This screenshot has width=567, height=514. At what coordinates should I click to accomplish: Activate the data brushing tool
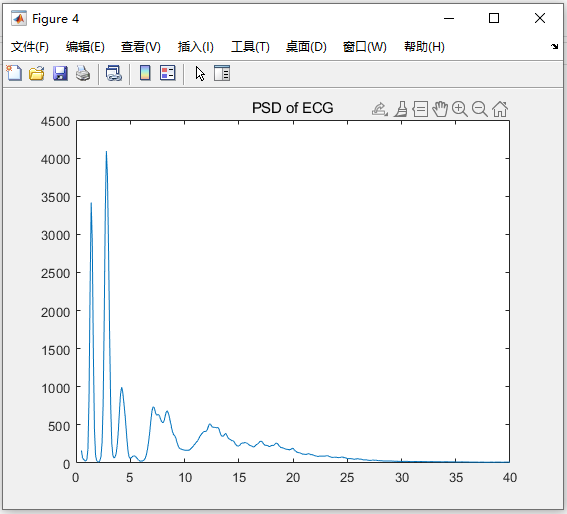401,109
